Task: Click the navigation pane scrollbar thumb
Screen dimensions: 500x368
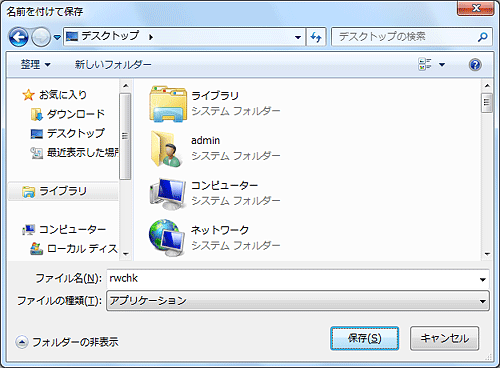Action: pyautogui.click(x=125, y=136)
